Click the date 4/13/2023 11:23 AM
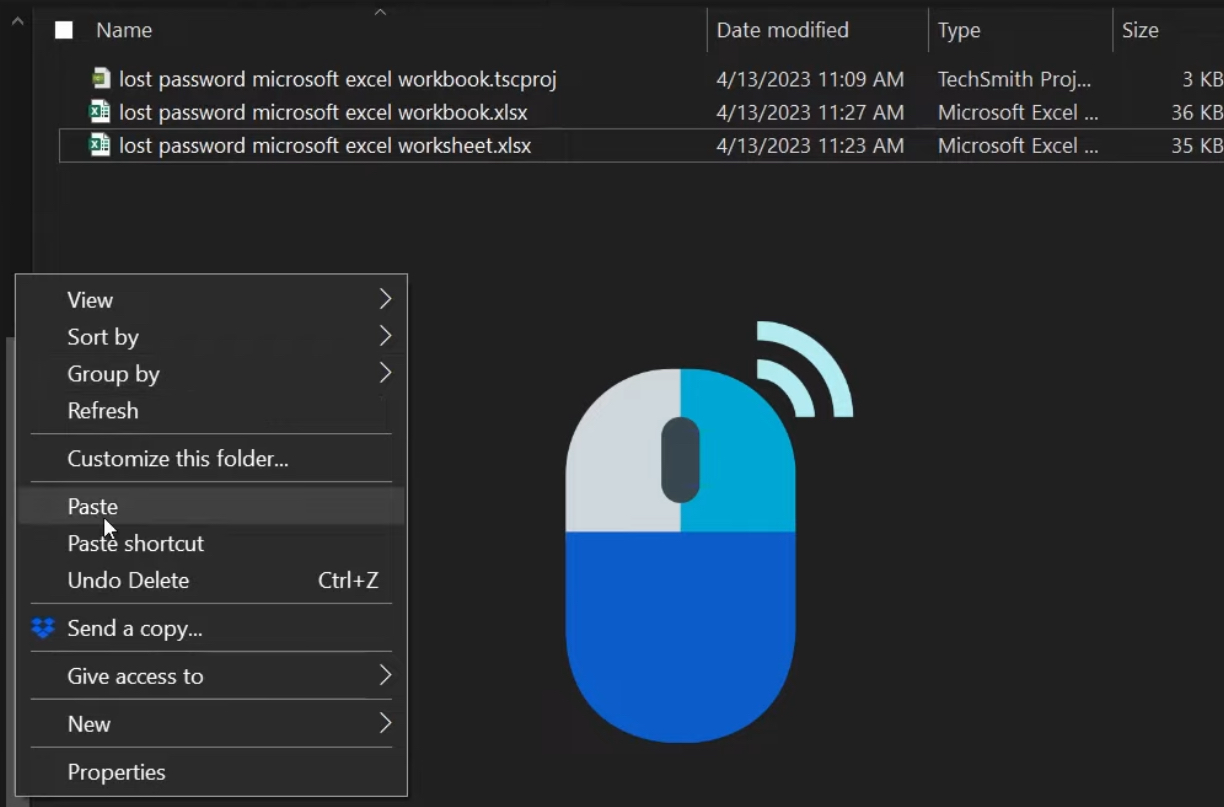The image size is (1224, 807). tap(810, 146)
